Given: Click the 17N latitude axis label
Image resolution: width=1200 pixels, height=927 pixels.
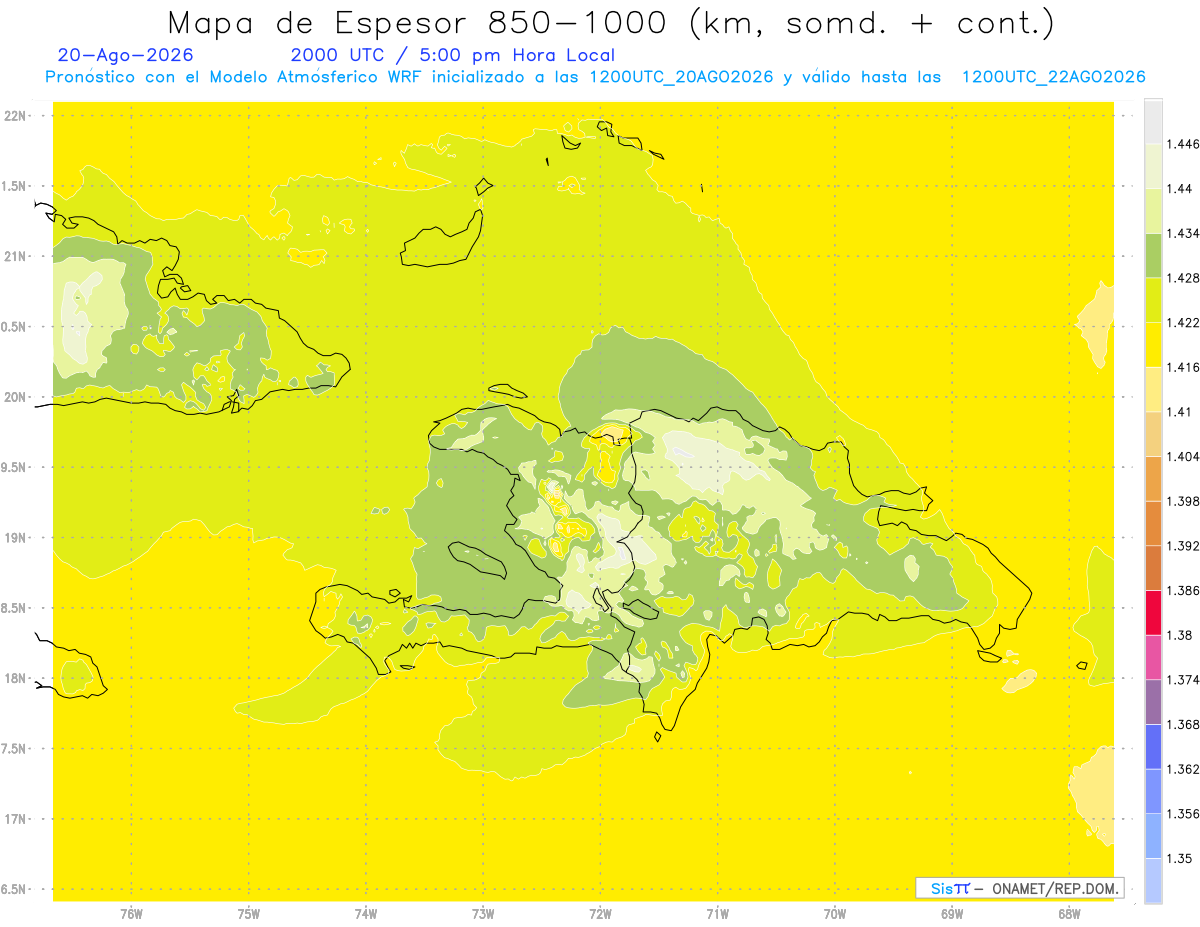Looking at the screenshot, I should pos(15,819).
